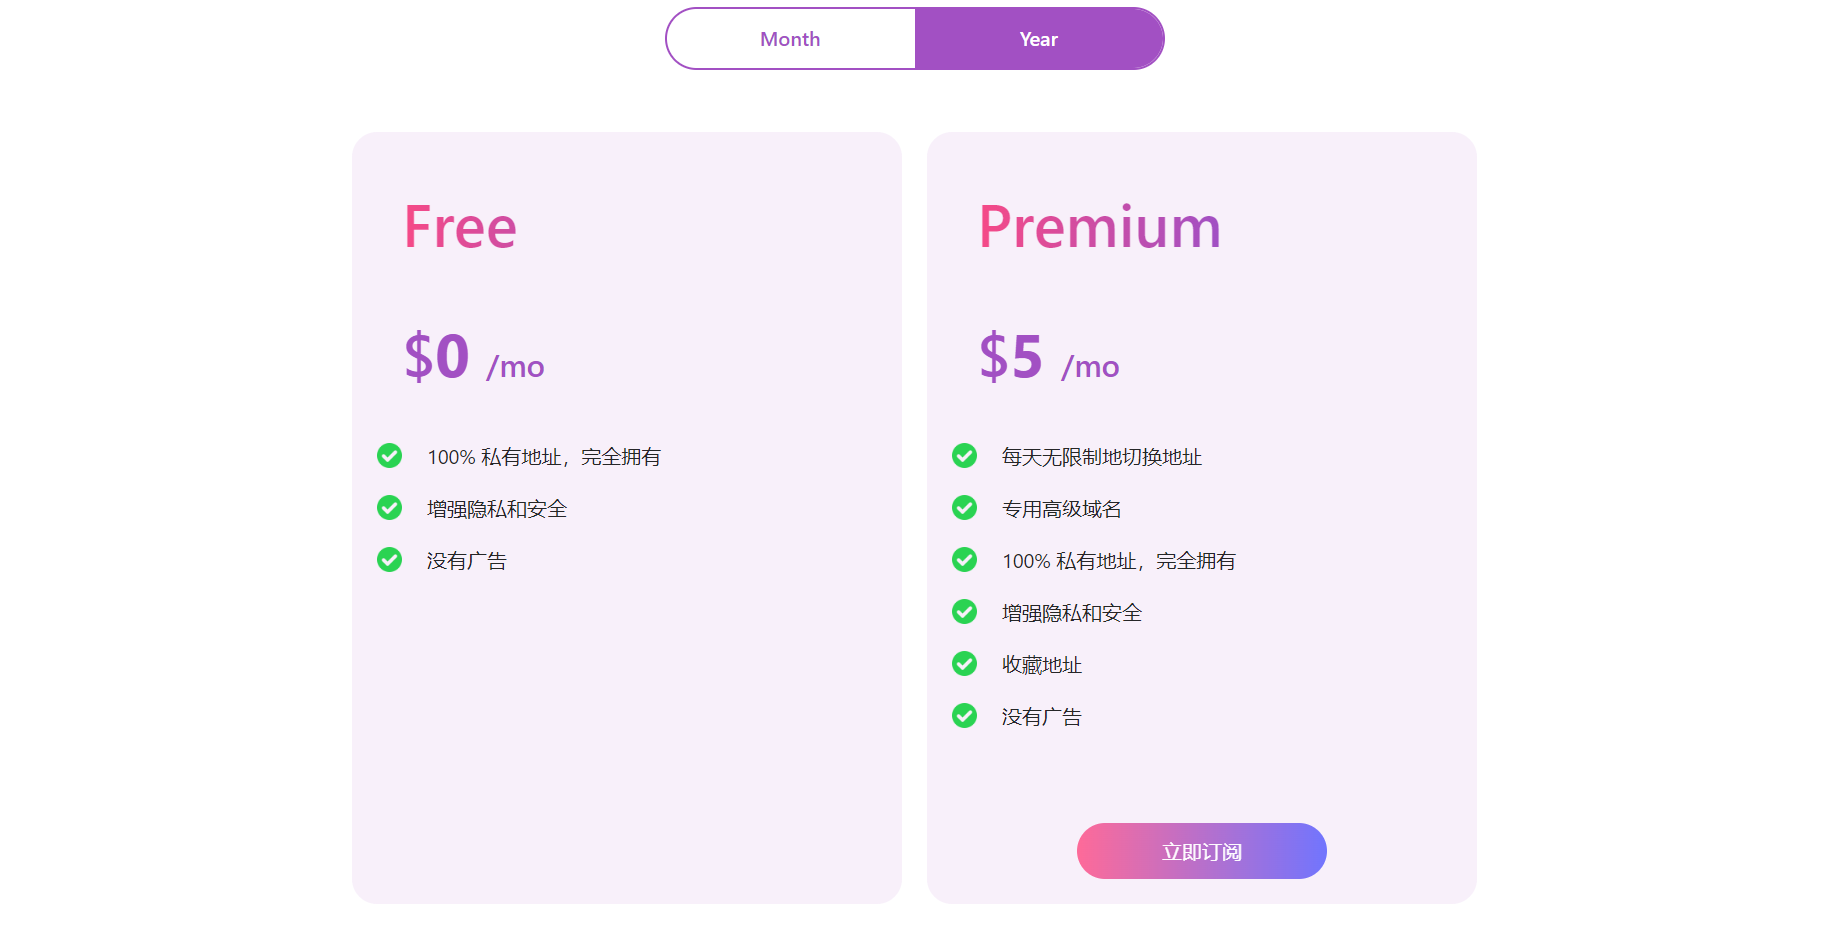The image size is (1823, 950).
Task: Click checkmark beside 收藏地址
Action: point(964,664)
